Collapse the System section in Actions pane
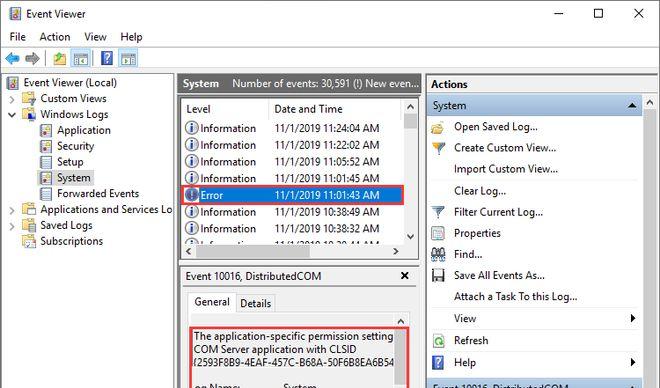Image resolution: width=660 pixels, height=388 pixels. tap(632, 105)
